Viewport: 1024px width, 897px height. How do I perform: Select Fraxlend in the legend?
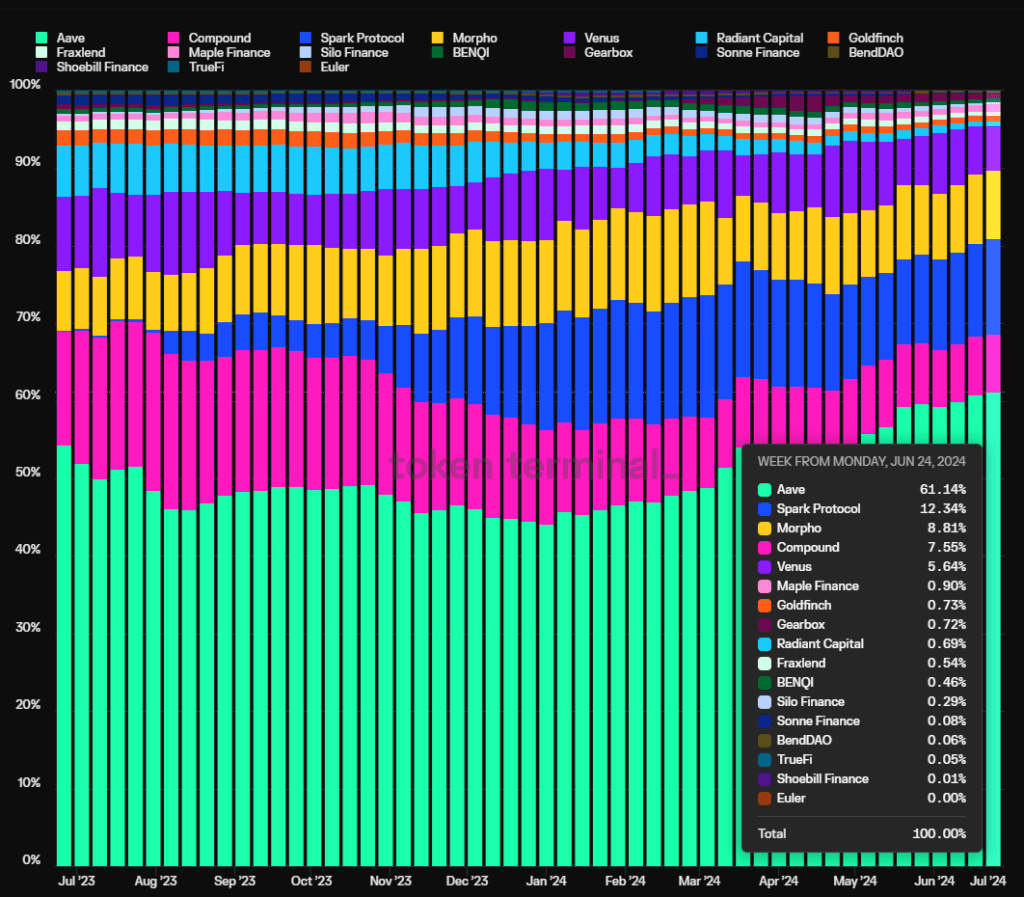[71, 52]
